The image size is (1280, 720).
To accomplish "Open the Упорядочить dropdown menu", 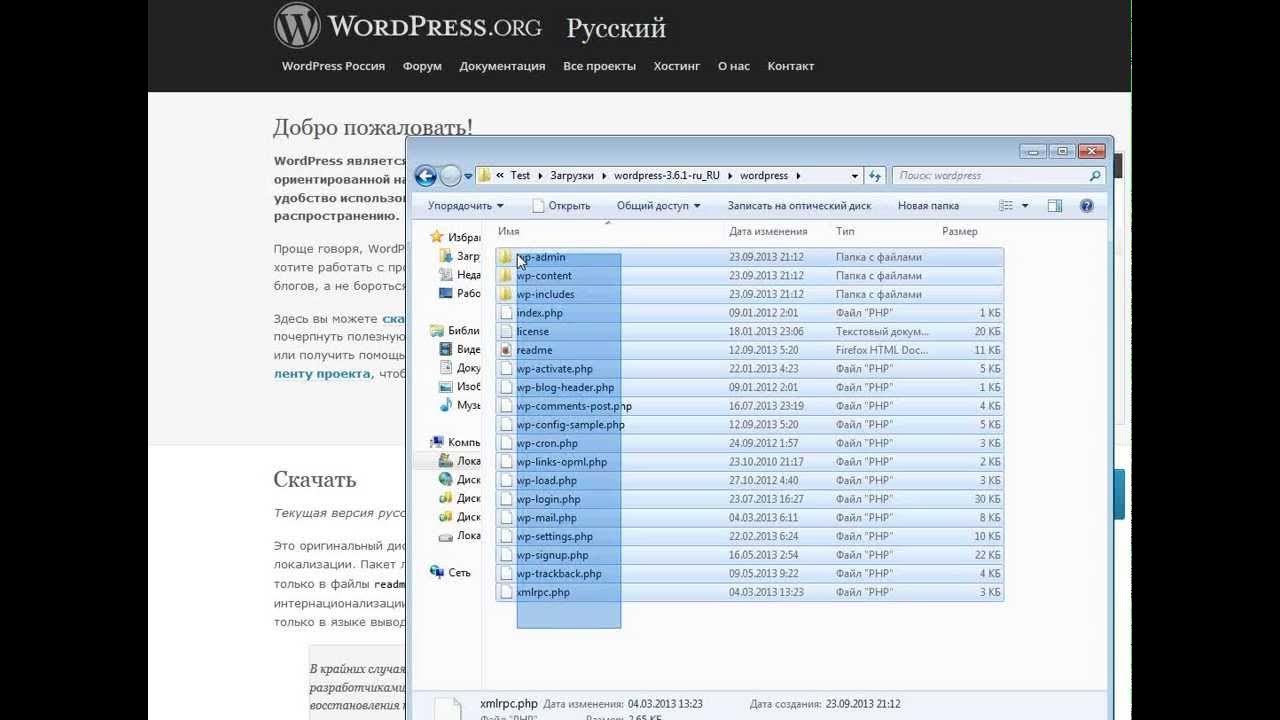I will [x=466, y=206].
